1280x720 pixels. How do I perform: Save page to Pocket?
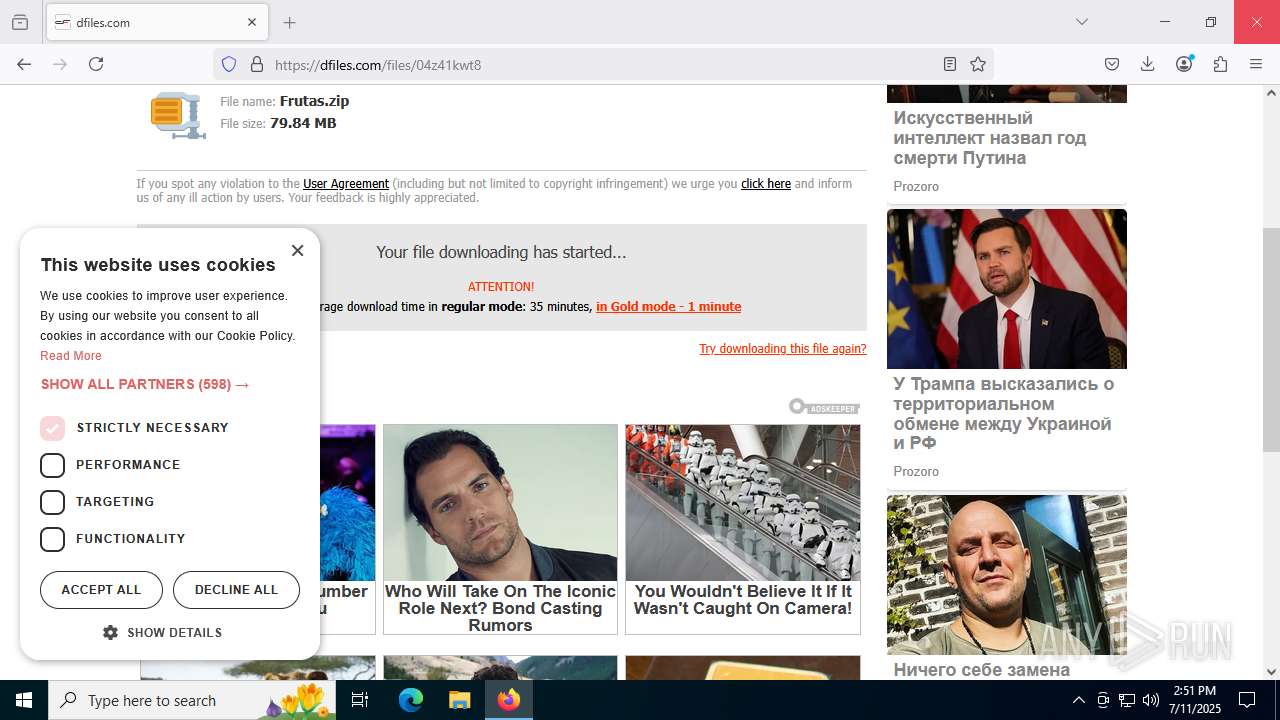[x=1112, y=64]
